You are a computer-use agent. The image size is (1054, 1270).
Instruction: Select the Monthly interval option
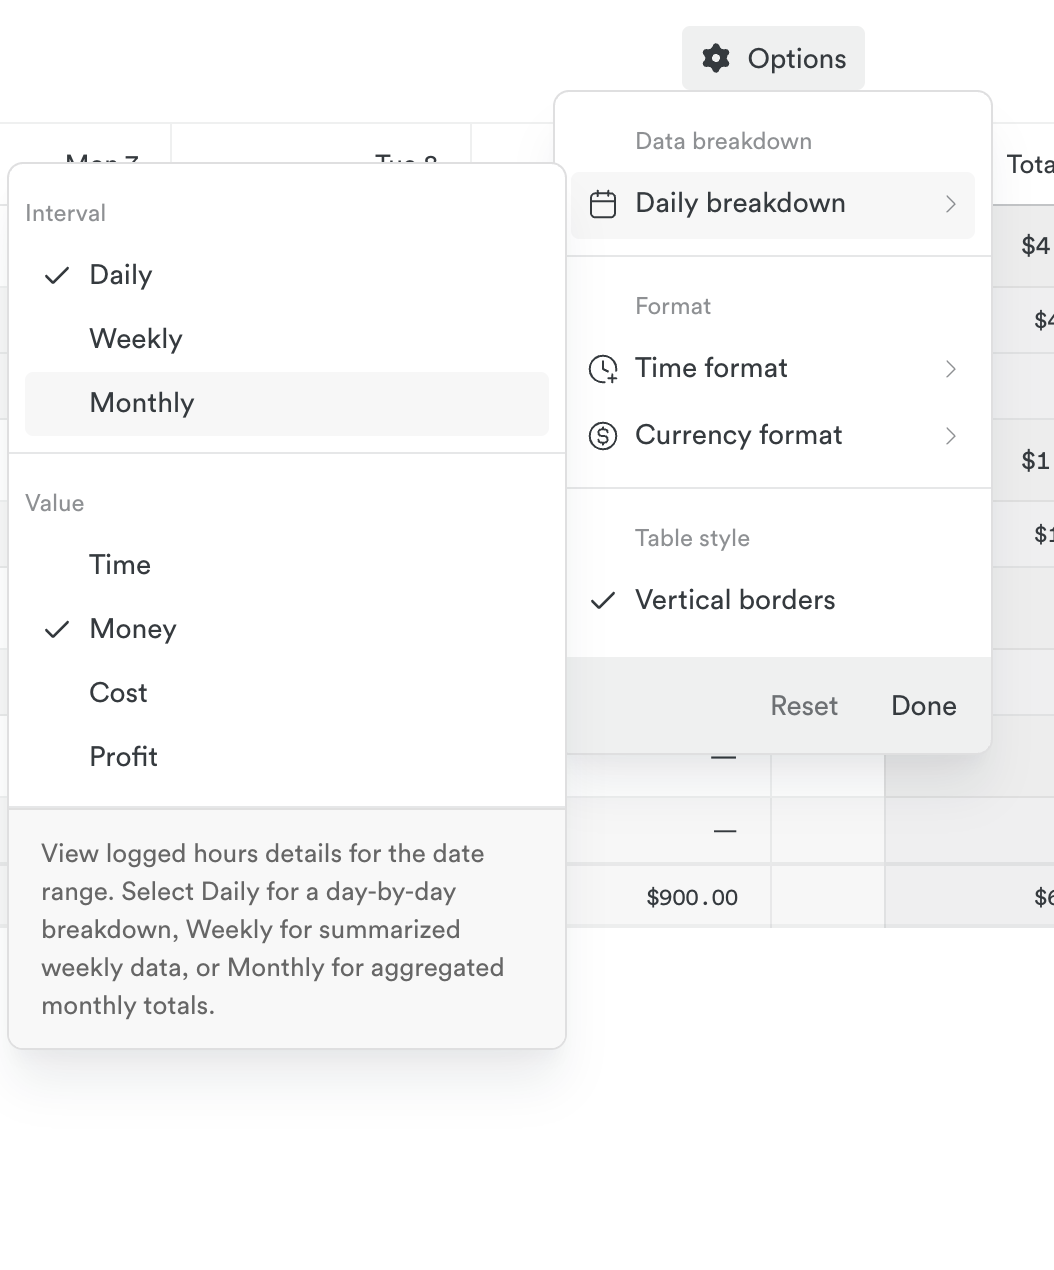pos(141,403)
